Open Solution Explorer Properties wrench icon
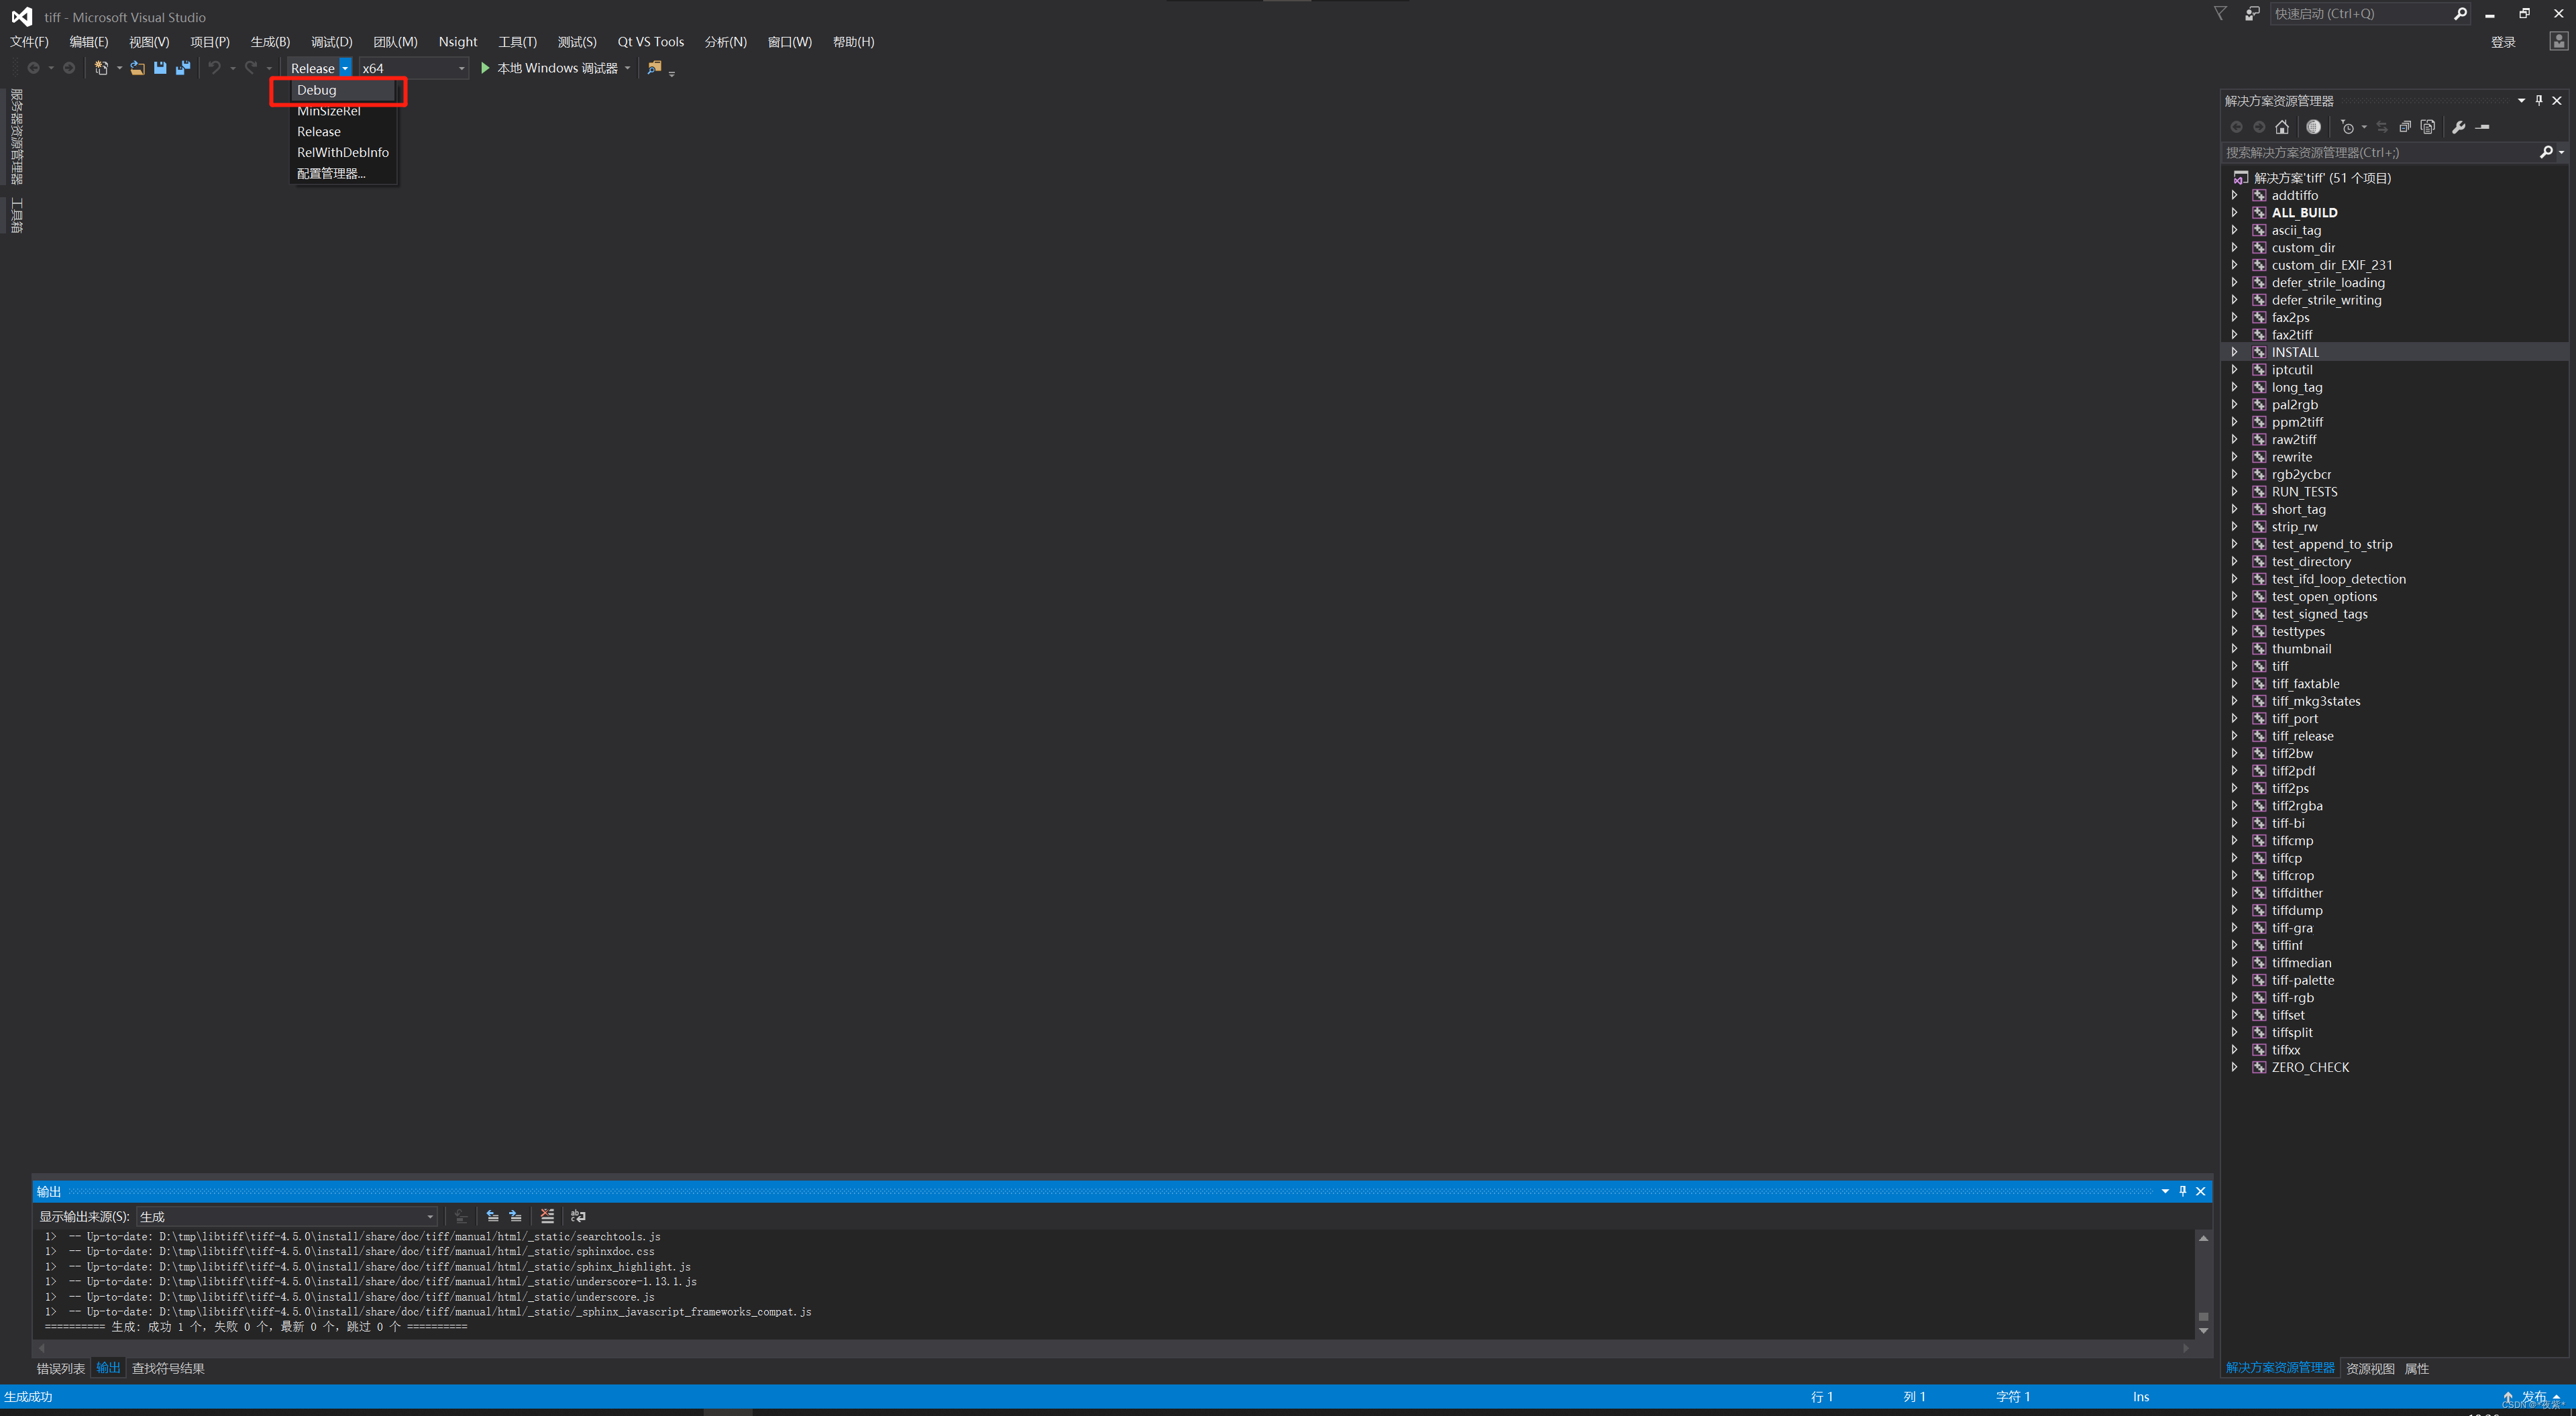Image resolution: width=2576 pixels, height=1416 pixels. [x=2460, y=127]
